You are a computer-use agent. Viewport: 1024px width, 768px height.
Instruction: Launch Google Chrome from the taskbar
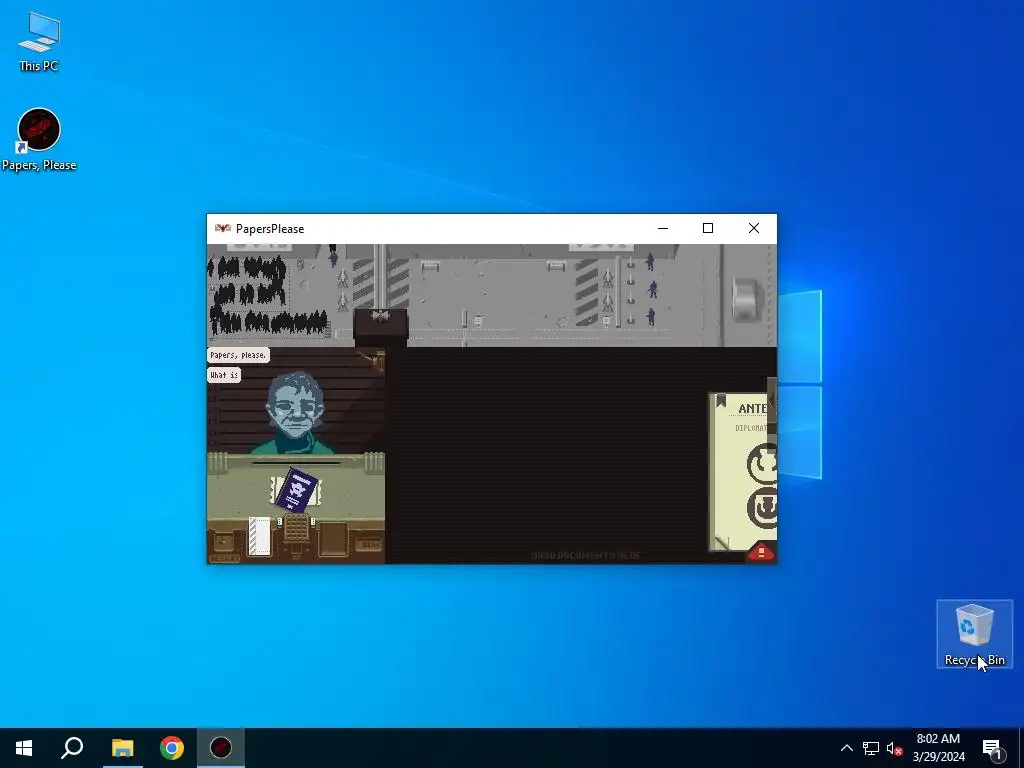(x=172, y=748)
